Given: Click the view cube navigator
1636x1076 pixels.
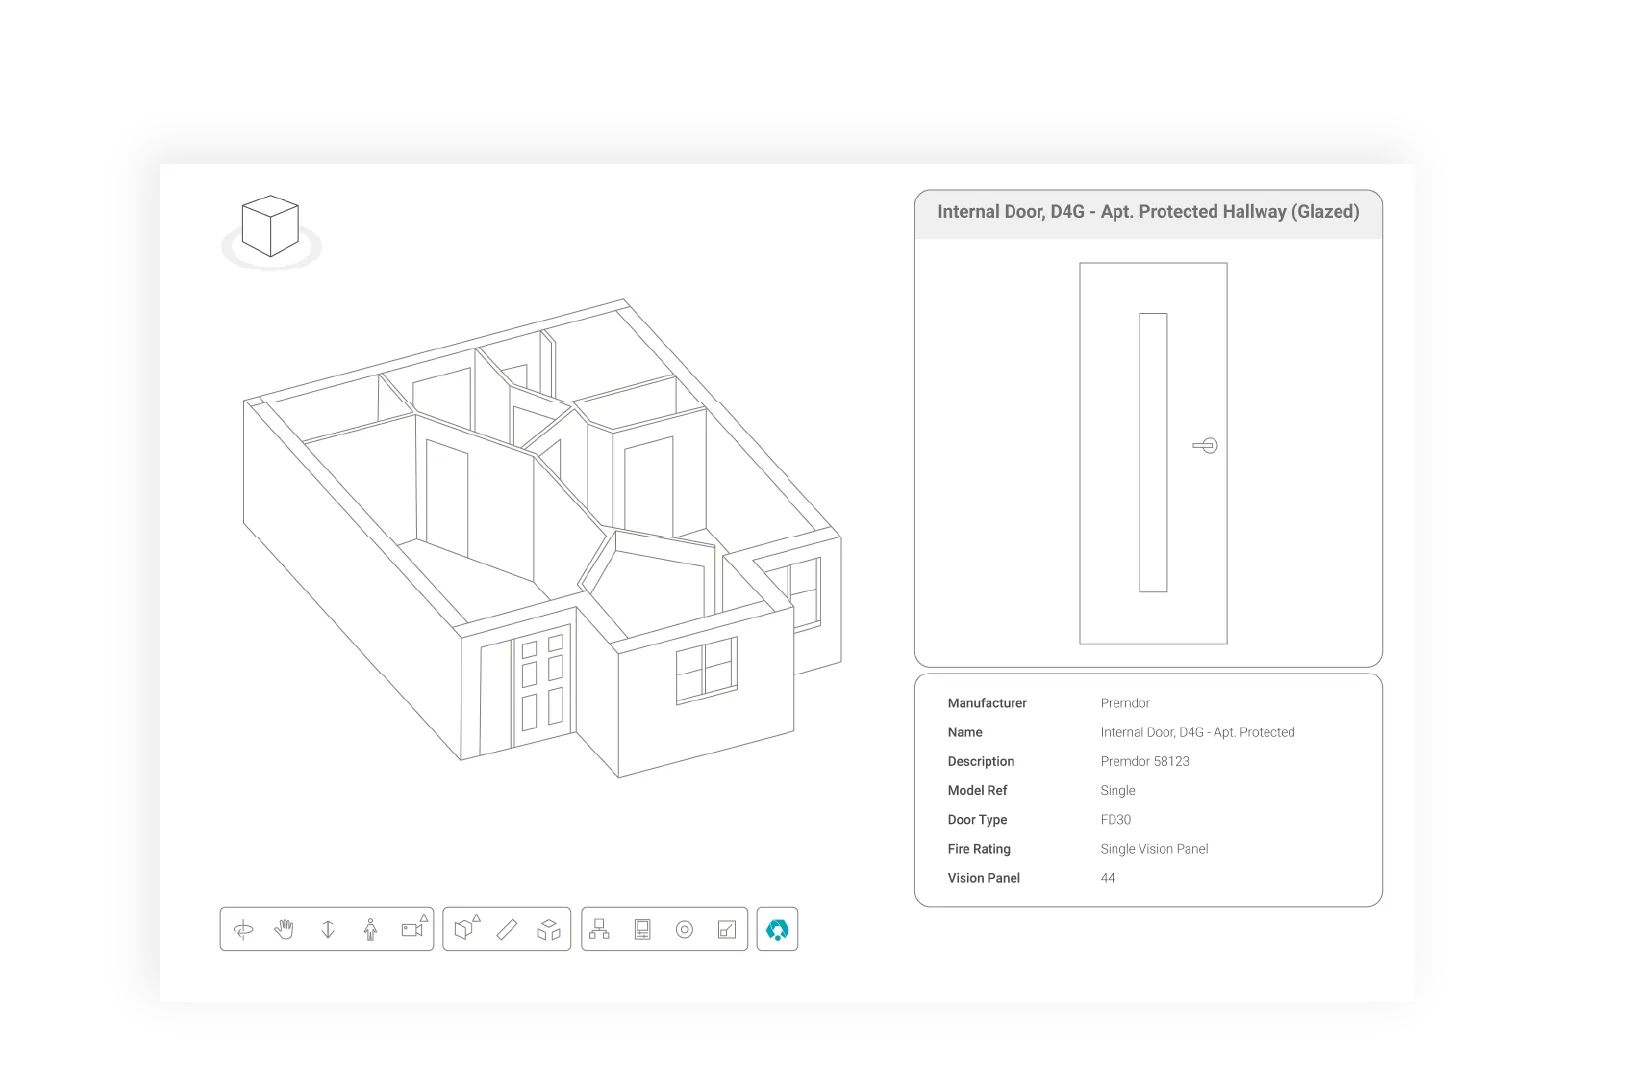Looking at the screenshot, I should tap(270, 227).
